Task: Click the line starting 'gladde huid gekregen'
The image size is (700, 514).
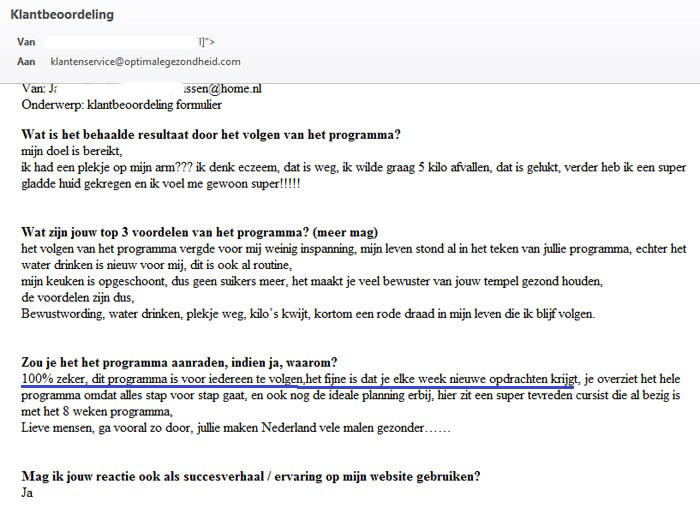Action: 161,184
